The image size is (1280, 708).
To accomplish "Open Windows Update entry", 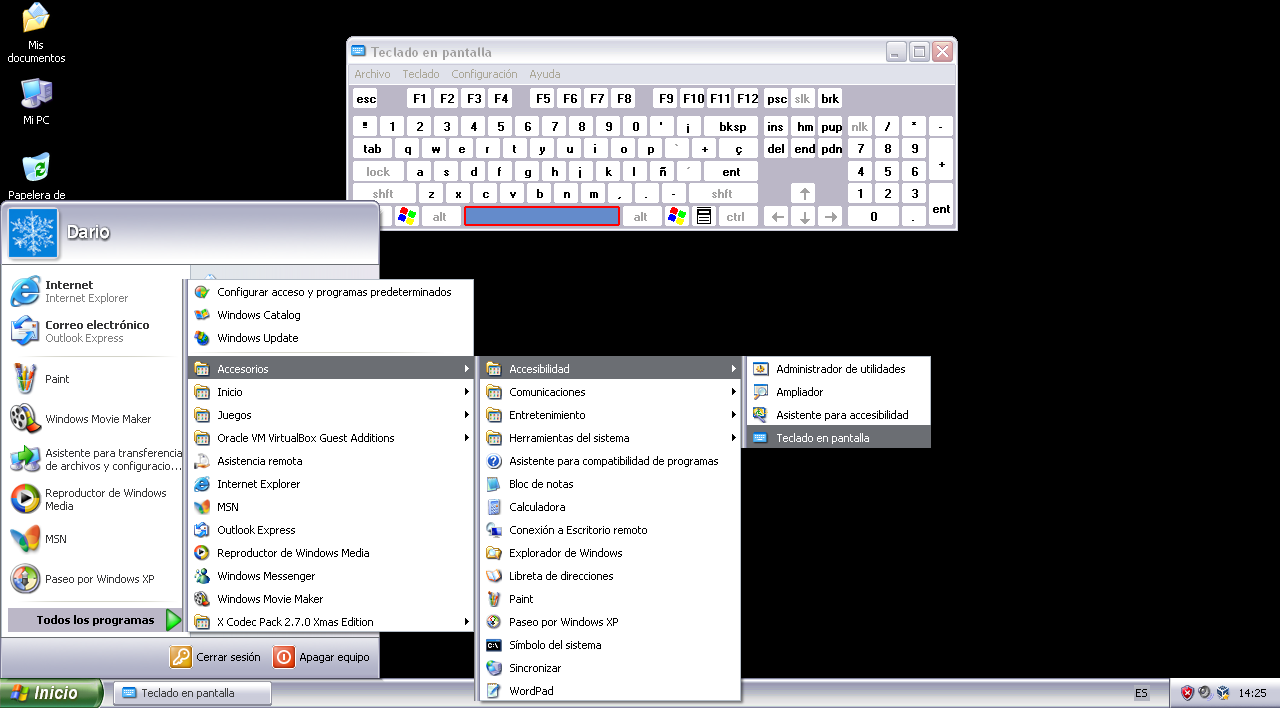I will coord(331,338).
